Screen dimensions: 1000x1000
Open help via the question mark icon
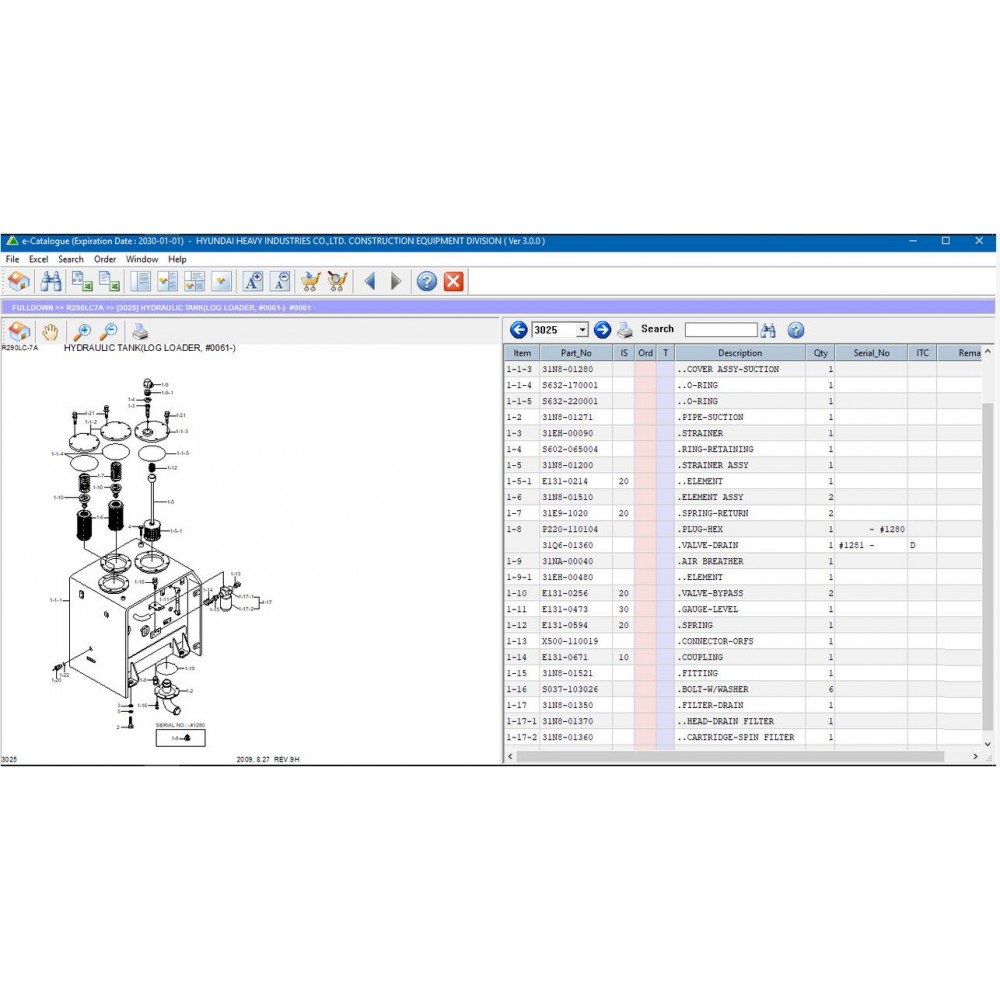tap(425, 281)
